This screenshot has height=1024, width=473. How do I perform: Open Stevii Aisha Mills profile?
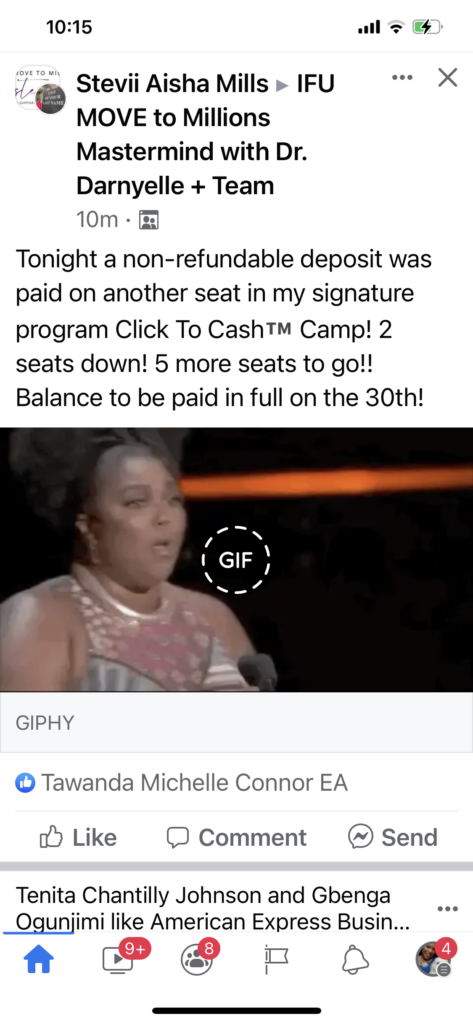(172, 84)
